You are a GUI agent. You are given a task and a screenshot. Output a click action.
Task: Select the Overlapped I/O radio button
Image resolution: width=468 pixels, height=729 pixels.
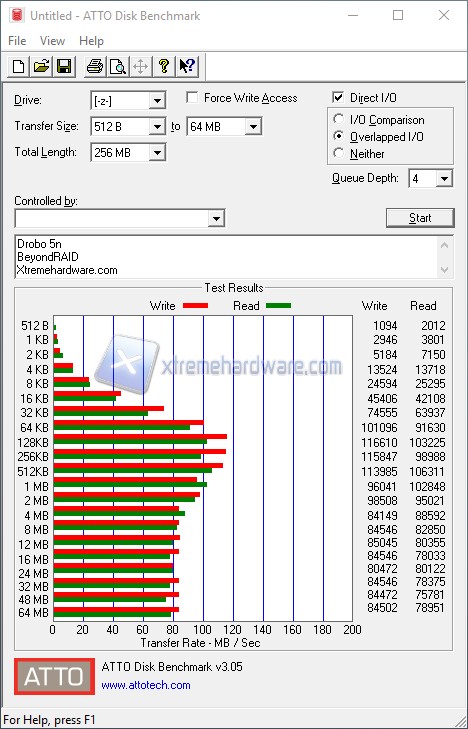[338, 136]
